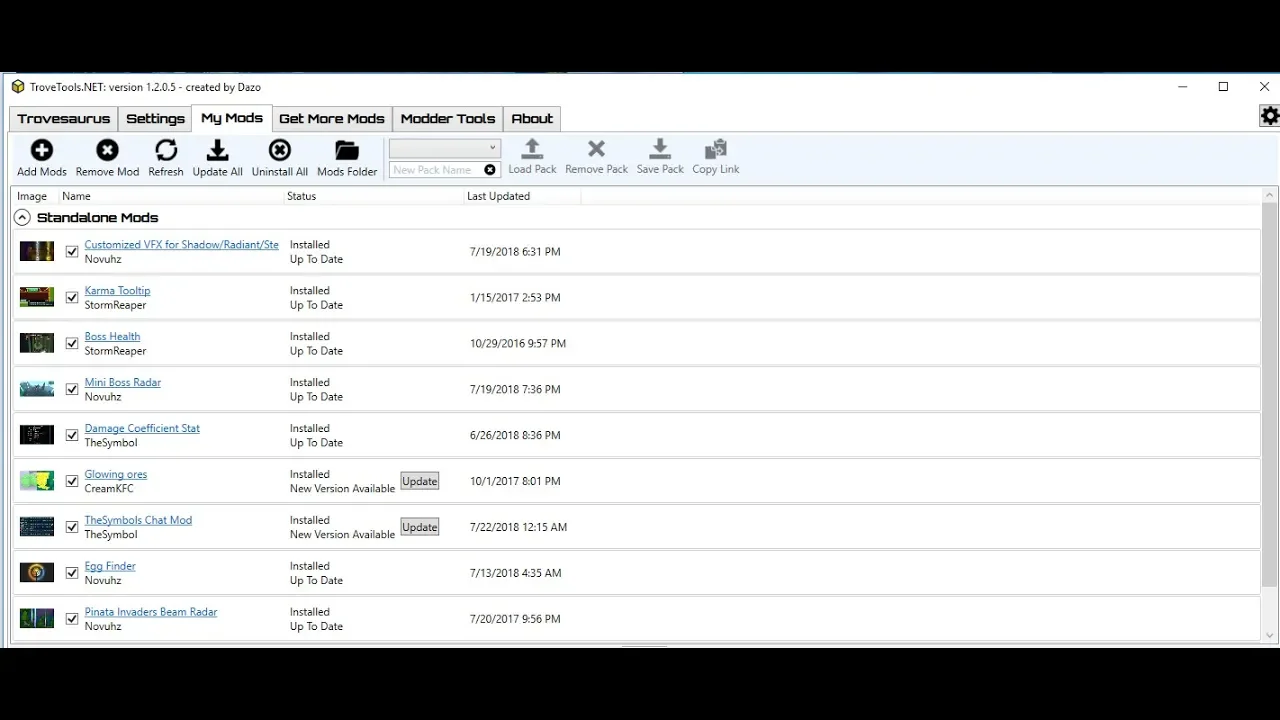The image size is (1280, 720).
Task: Toggle Damage Coefficient Stat checkbox
Action: pos(72,436)
